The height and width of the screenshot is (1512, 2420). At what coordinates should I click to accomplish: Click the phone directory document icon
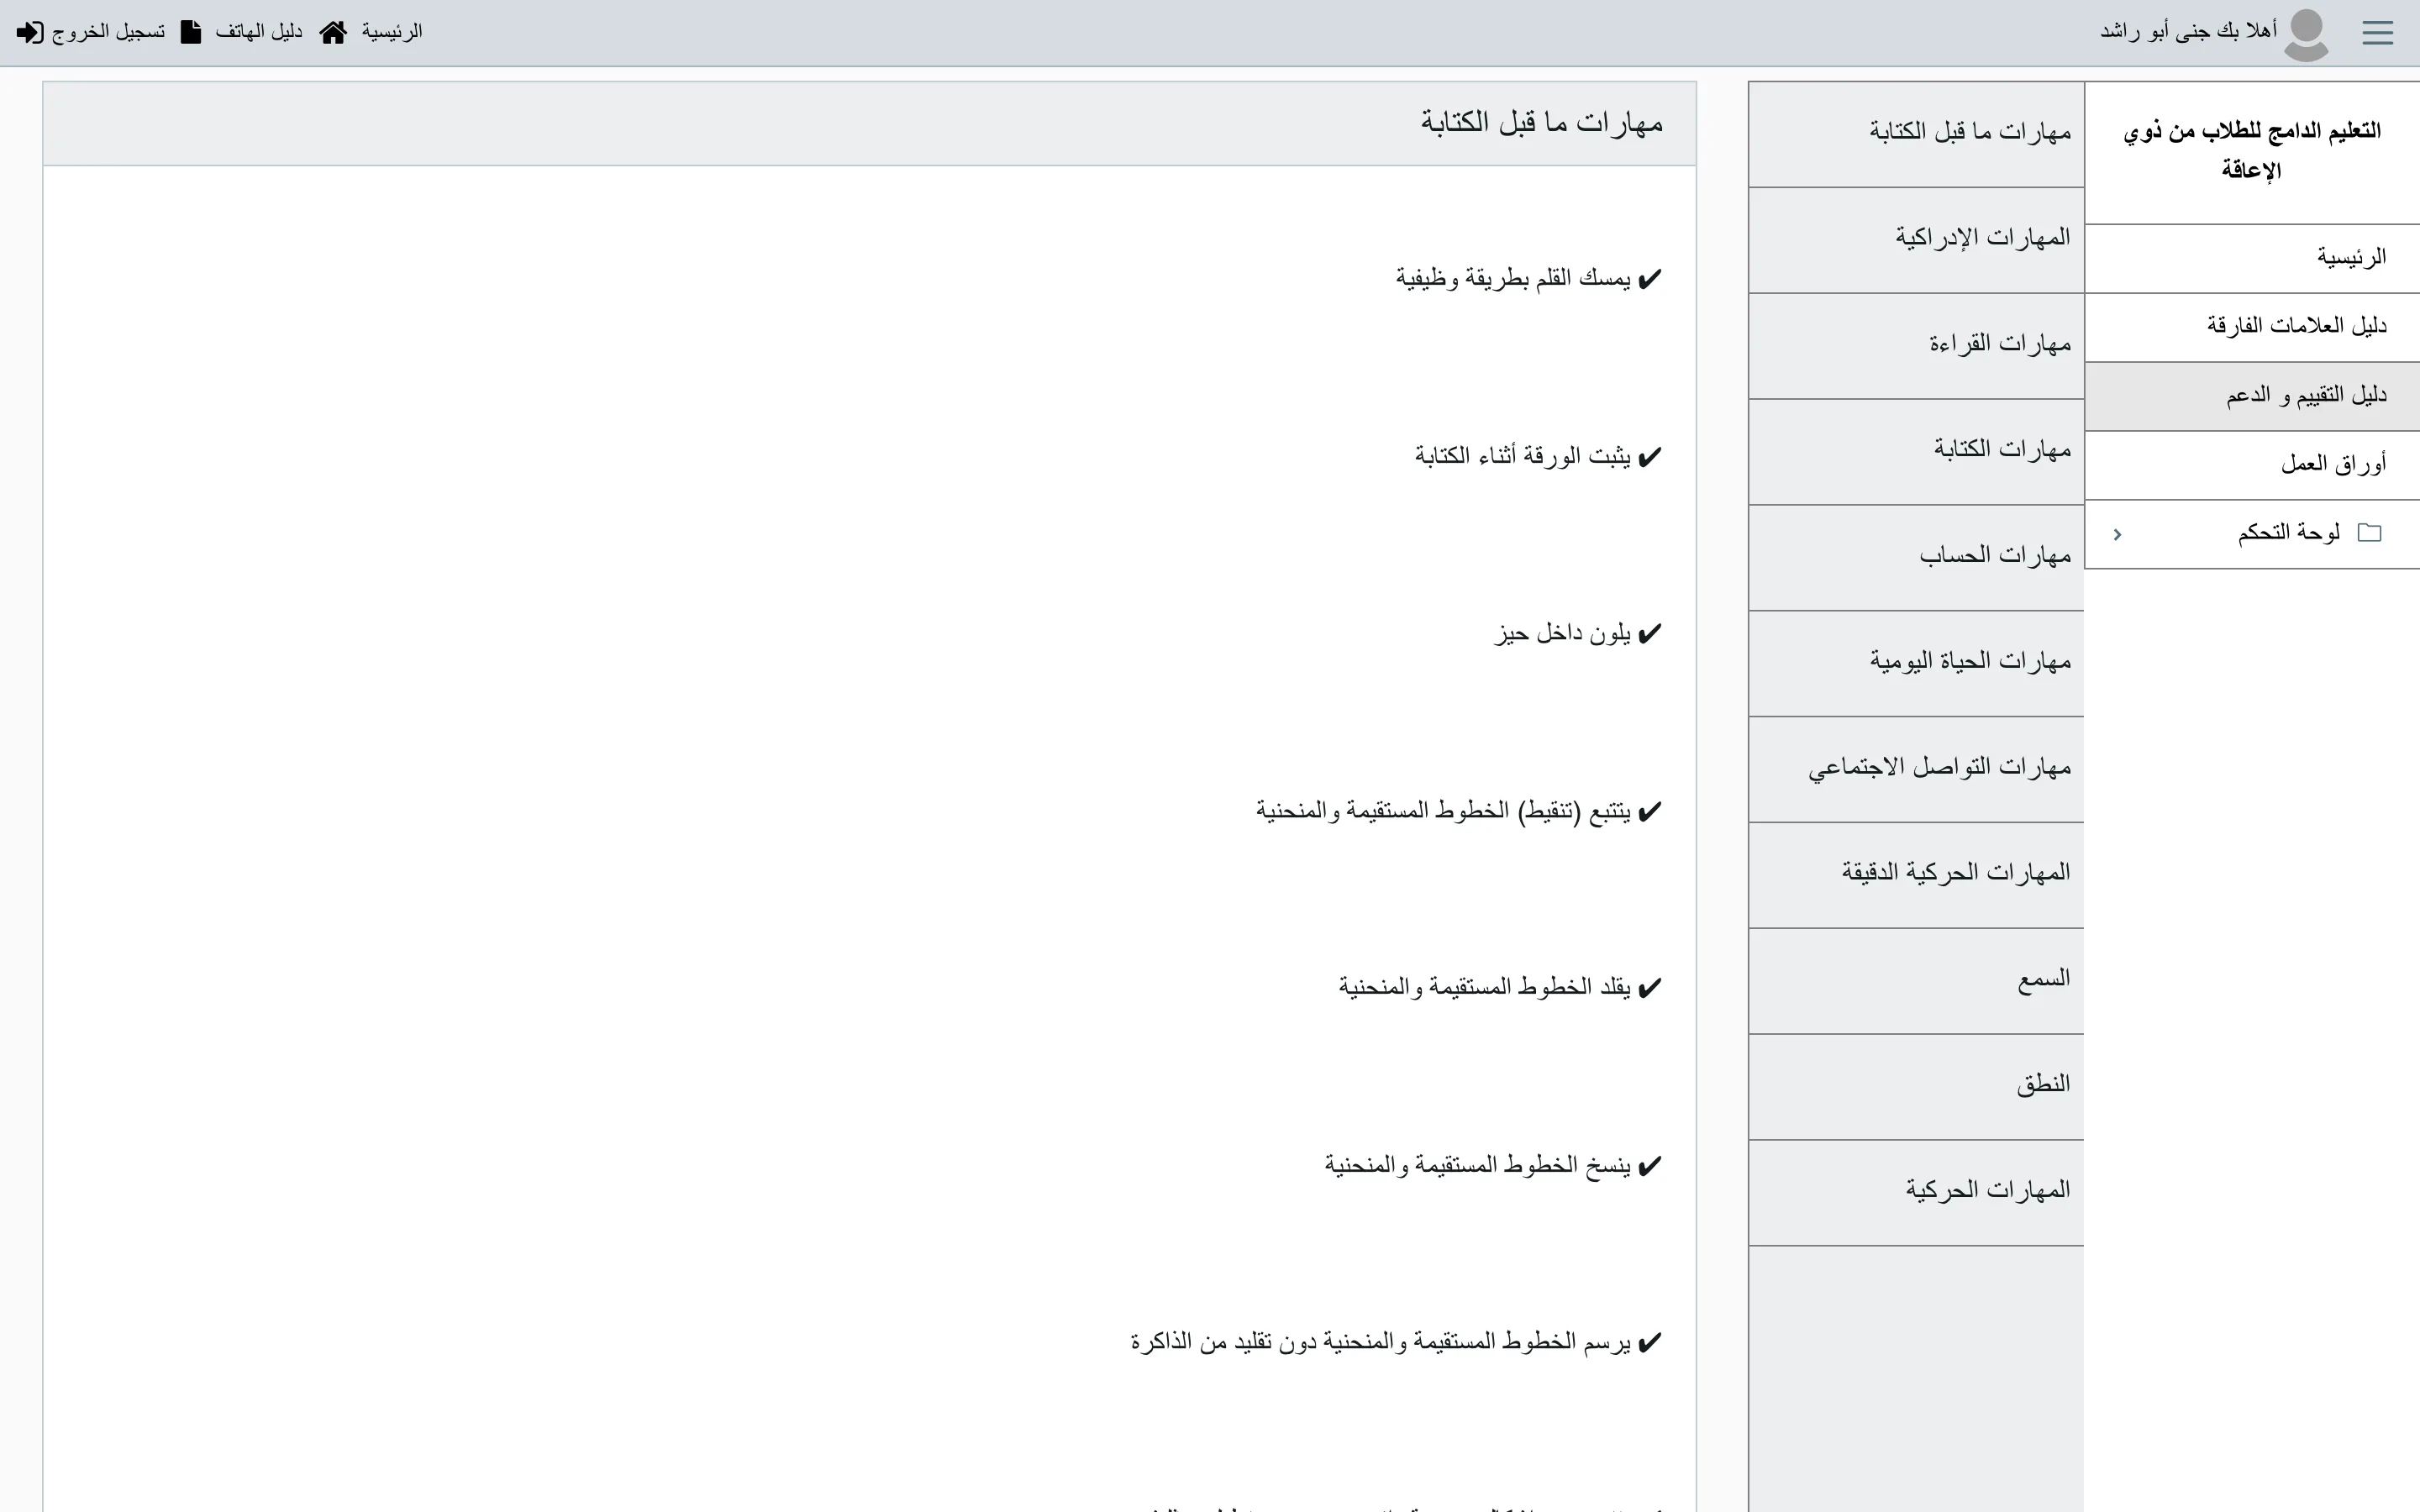pos(190,32)
